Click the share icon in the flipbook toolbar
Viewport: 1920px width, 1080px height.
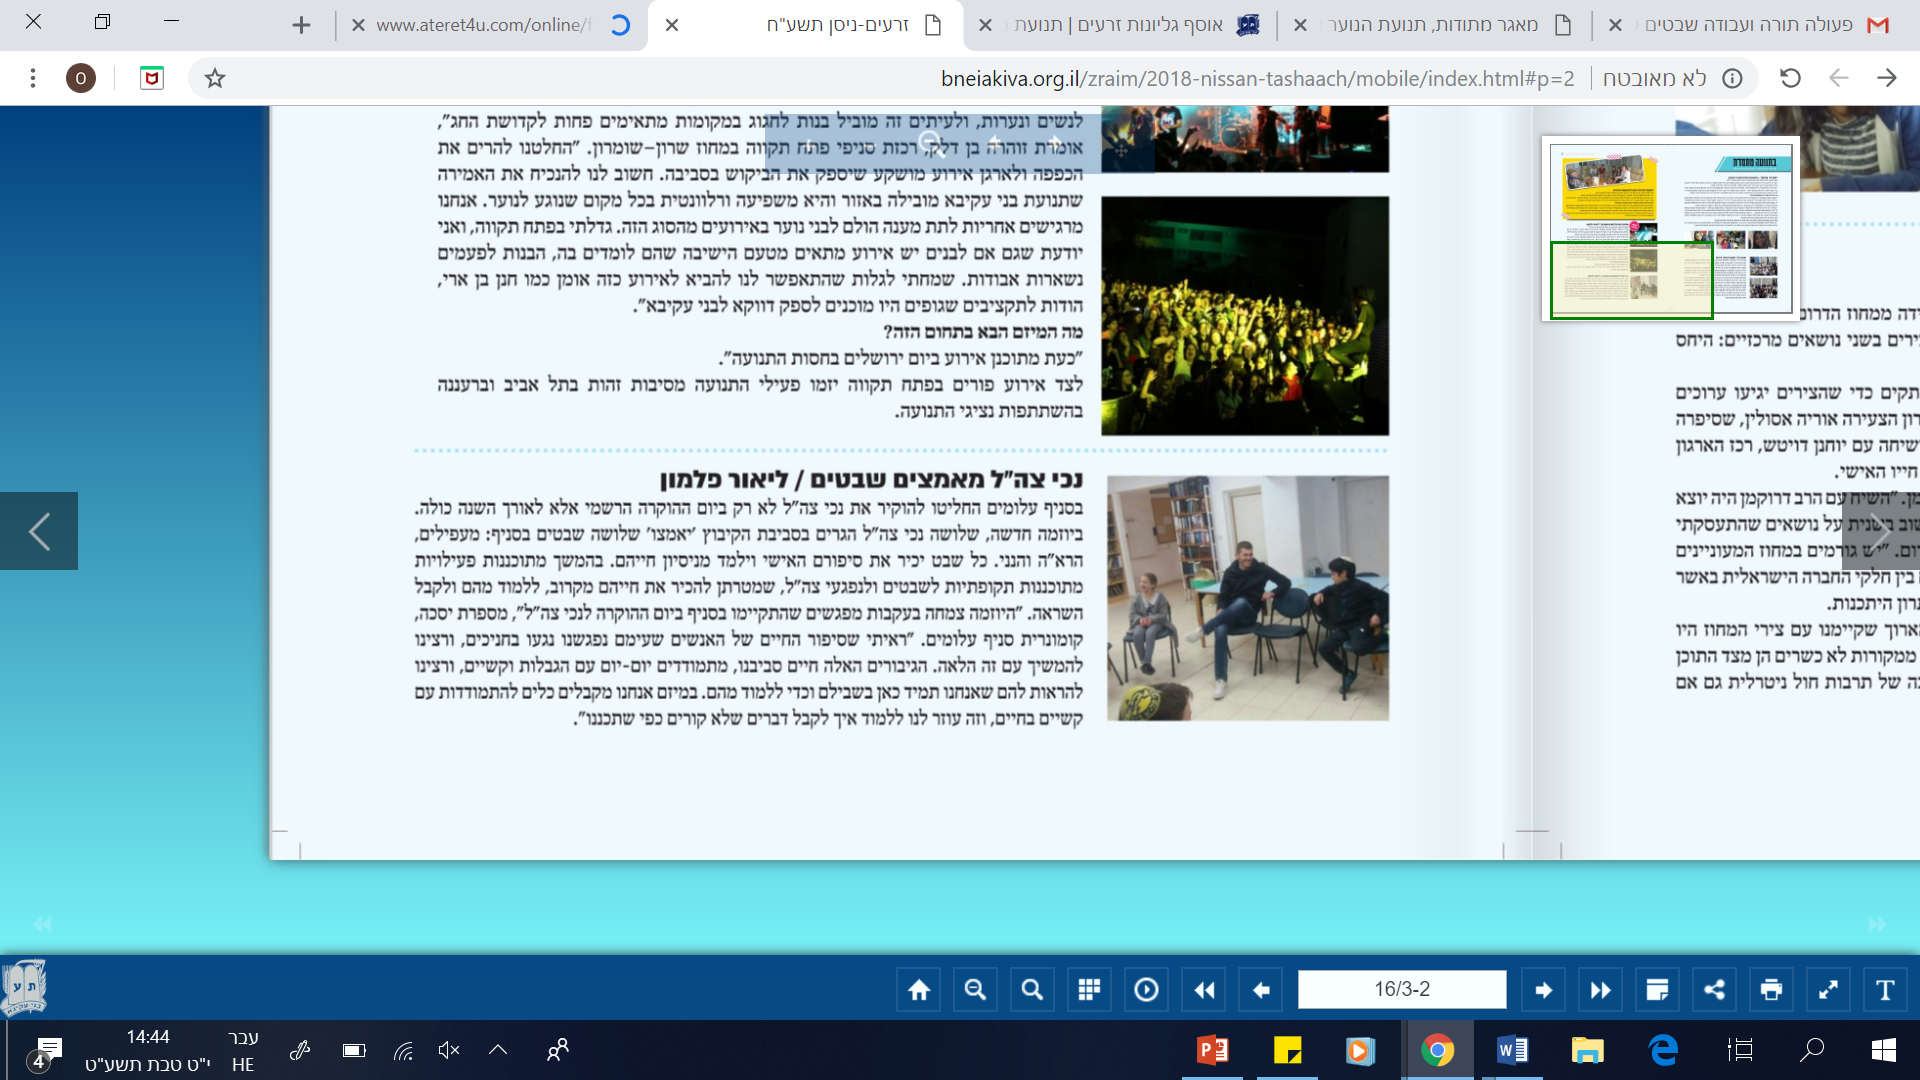point(1714,990)
